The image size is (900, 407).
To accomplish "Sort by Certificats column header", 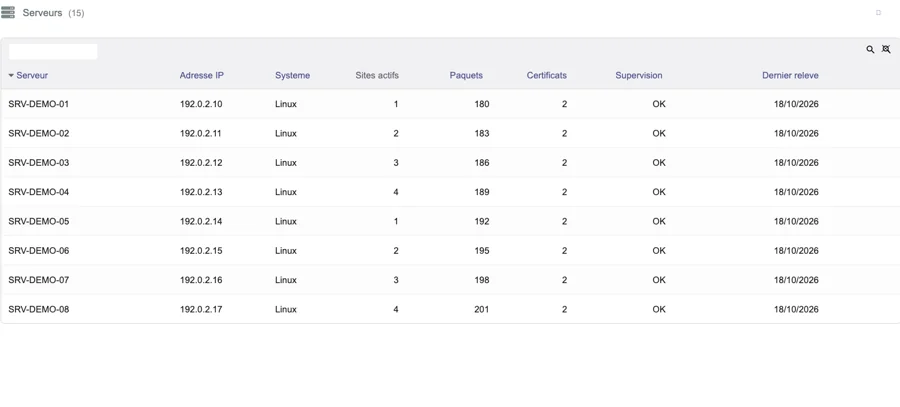I will point(546,75).
